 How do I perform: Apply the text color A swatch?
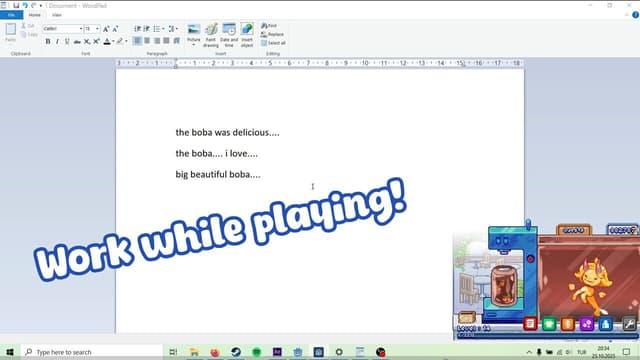pyautogui.click(x=107, y=41)
